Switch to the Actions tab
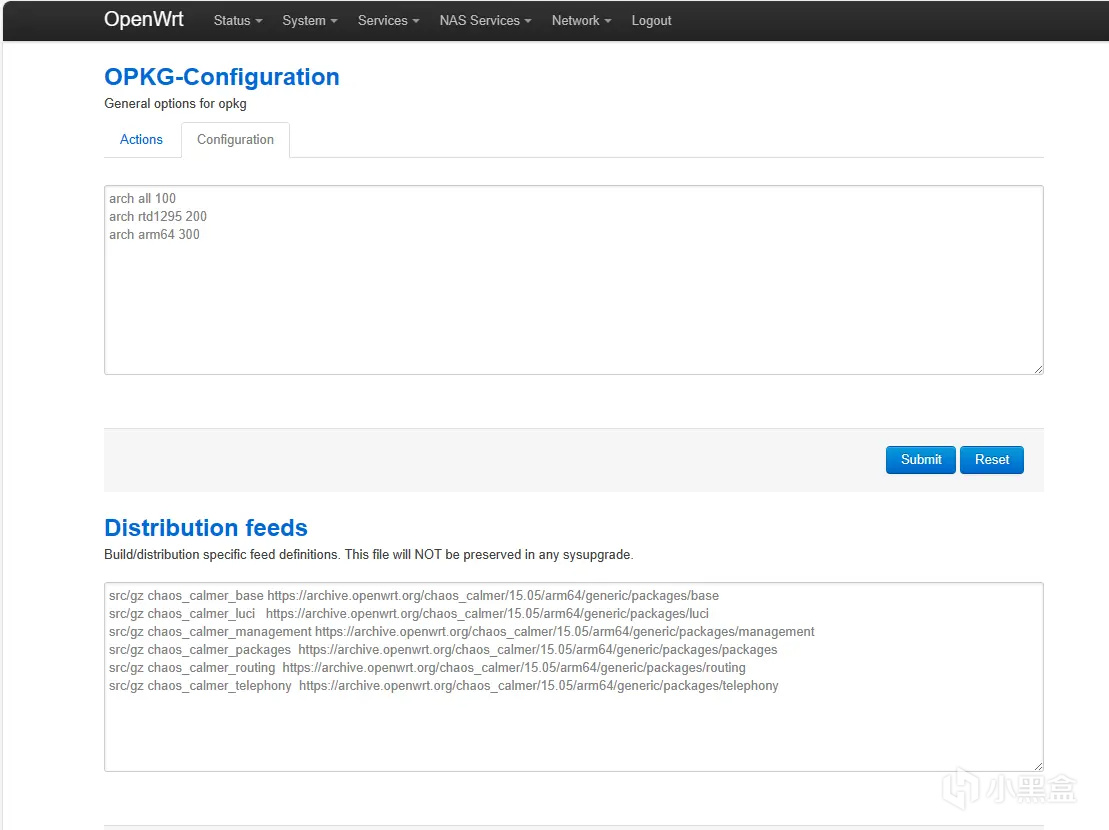Viewport: 1109px width, 830px height. [x=141, y=140]
